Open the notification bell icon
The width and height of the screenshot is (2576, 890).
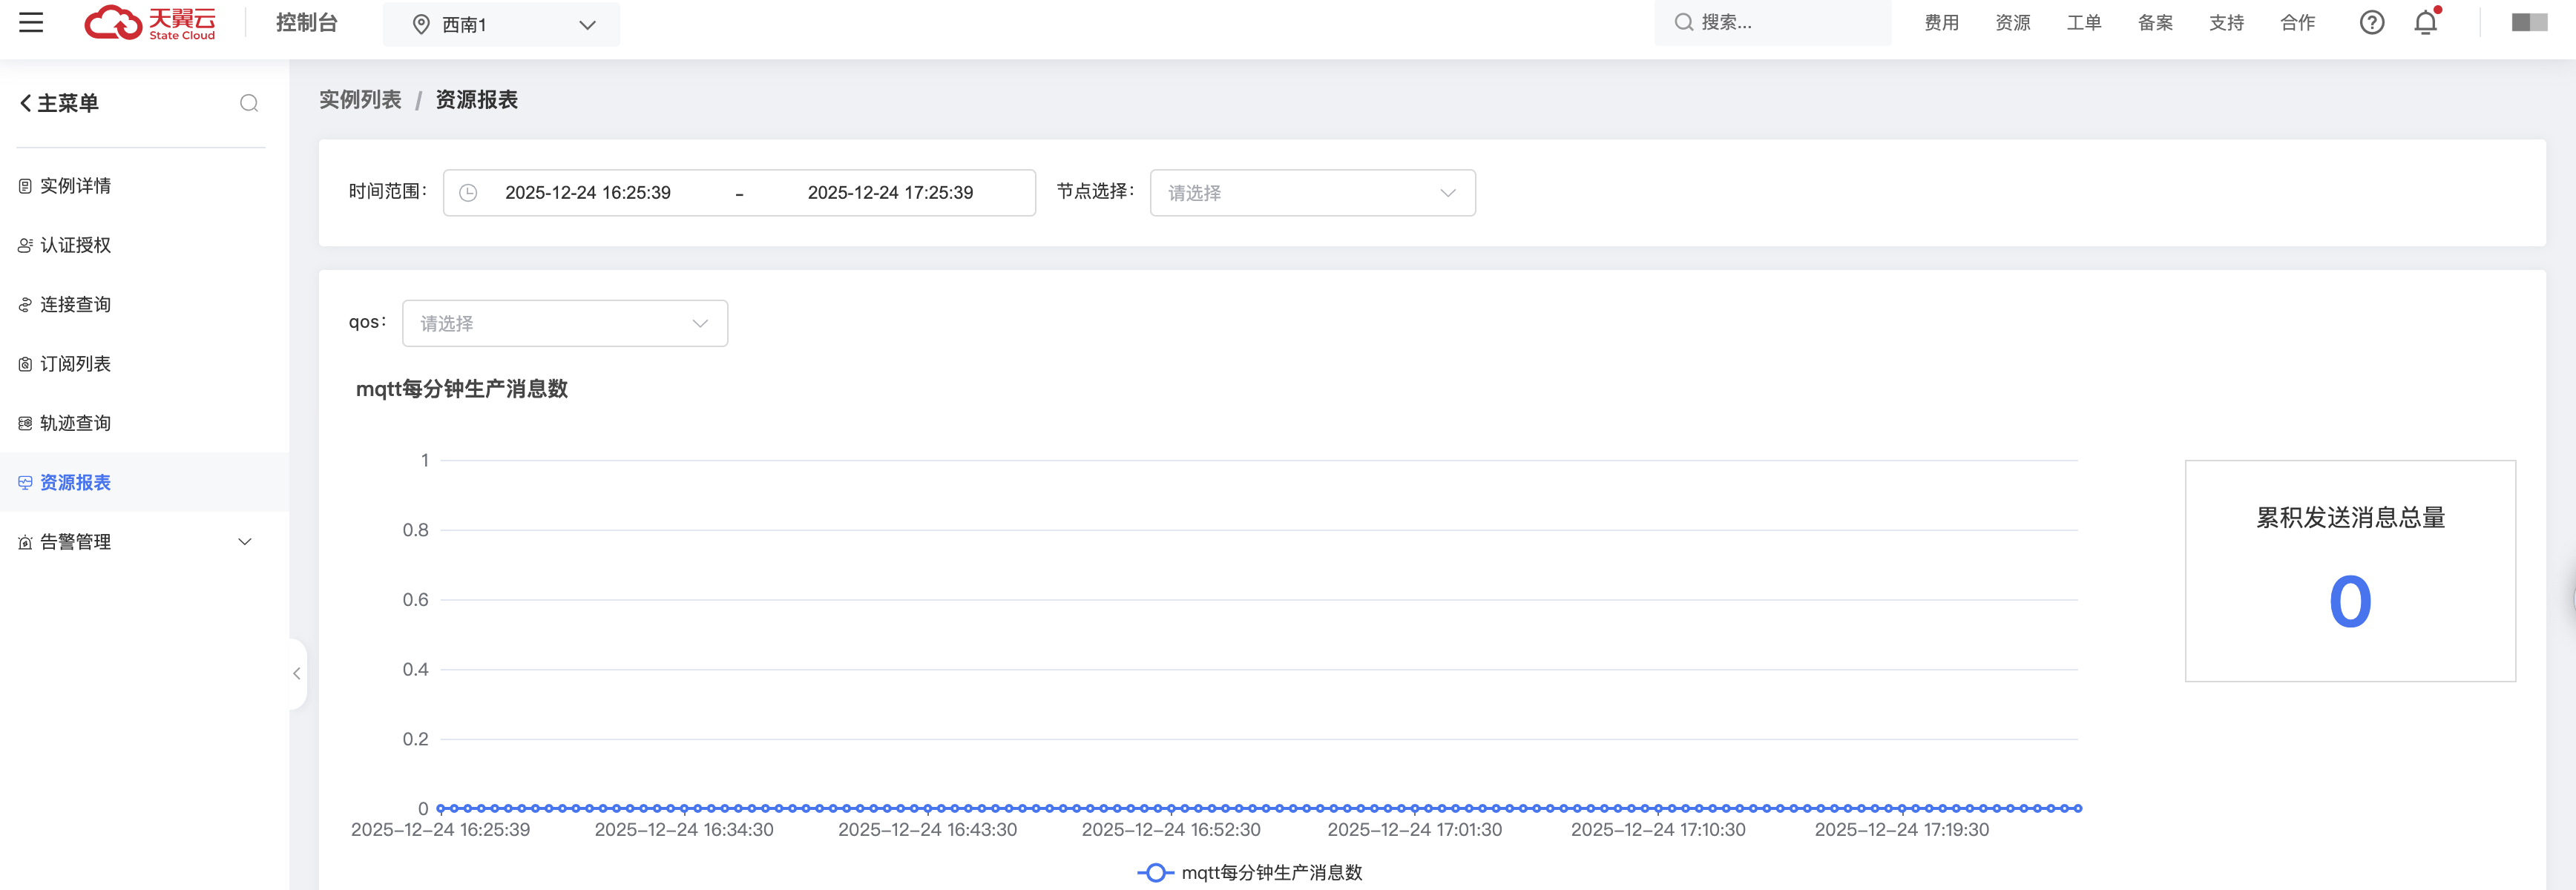[2425, 22]
